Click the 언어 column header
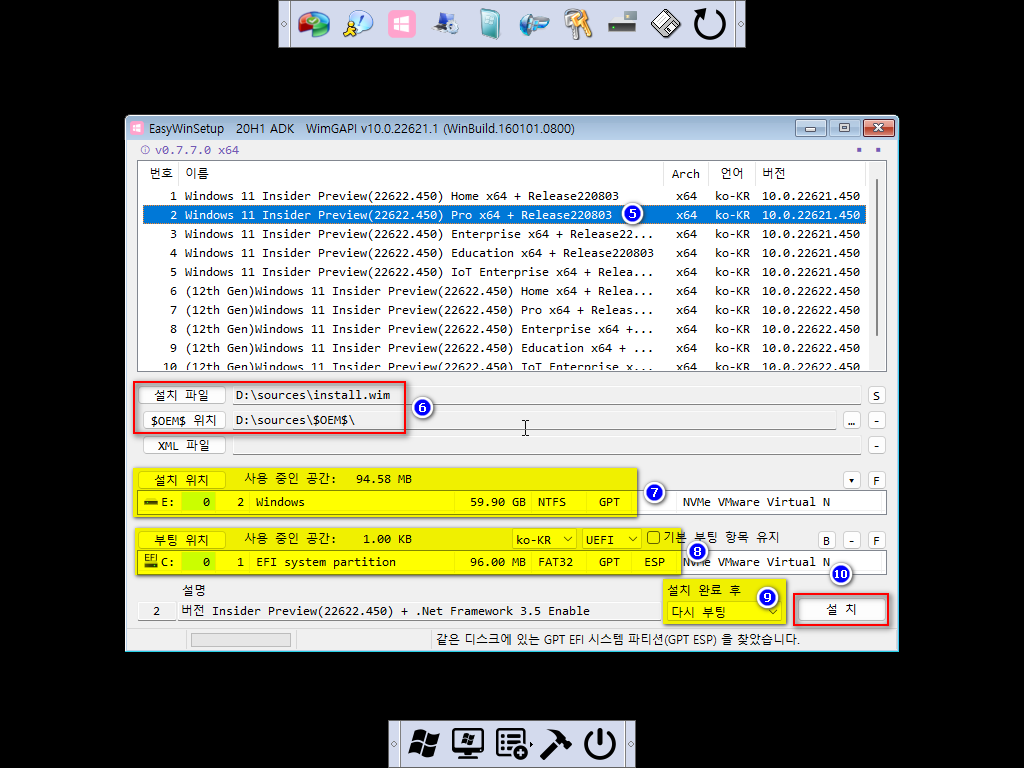The width and height of the screenshot is (1024, 768). [x=732, y=173]
